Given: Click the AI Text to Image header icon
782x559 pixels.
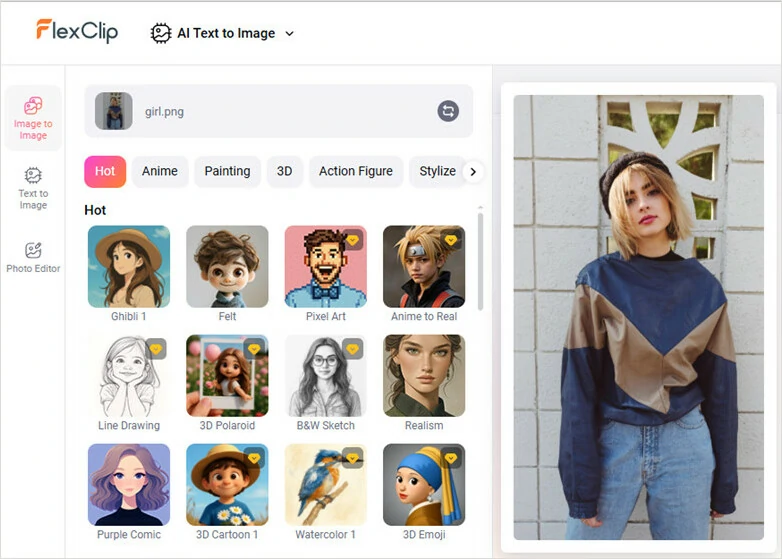Looking at the screenshot, I should pyautogui.click(x=161, y=33).
